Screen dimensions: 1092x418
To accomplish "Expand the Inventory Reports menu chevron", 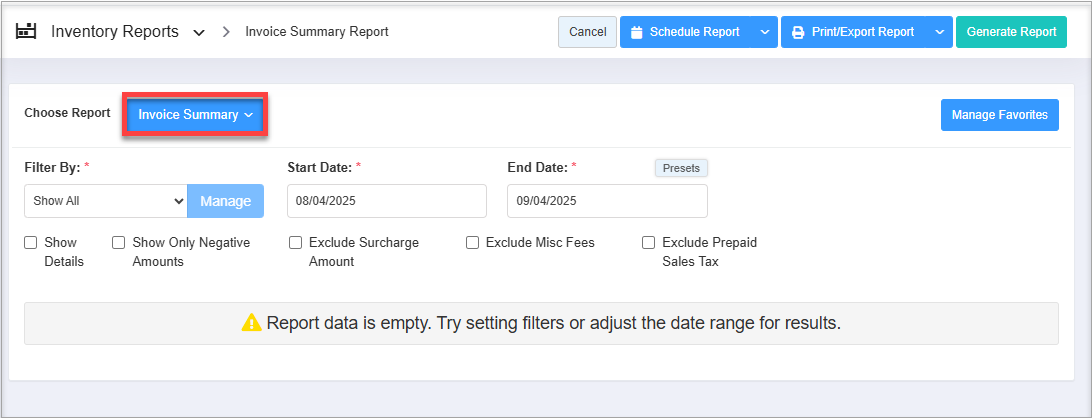I will pyautogui.click(x=199, y=32).
